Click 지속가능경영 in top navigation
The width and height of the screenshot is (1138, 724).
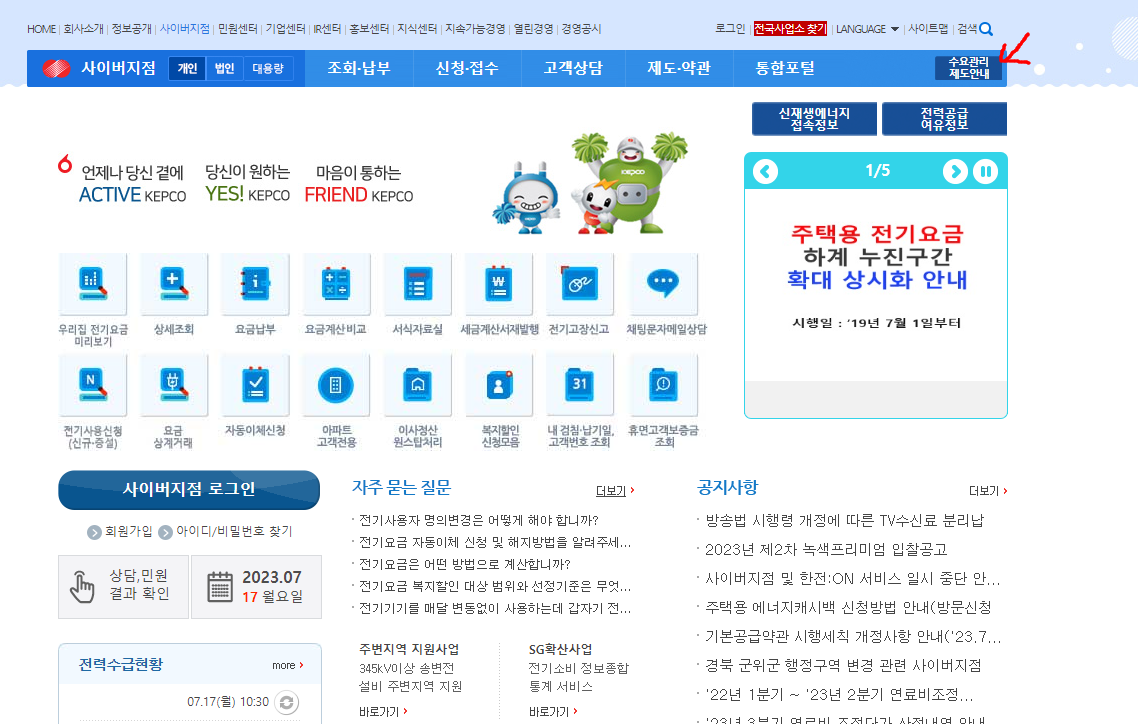click(x=475, y=29)
